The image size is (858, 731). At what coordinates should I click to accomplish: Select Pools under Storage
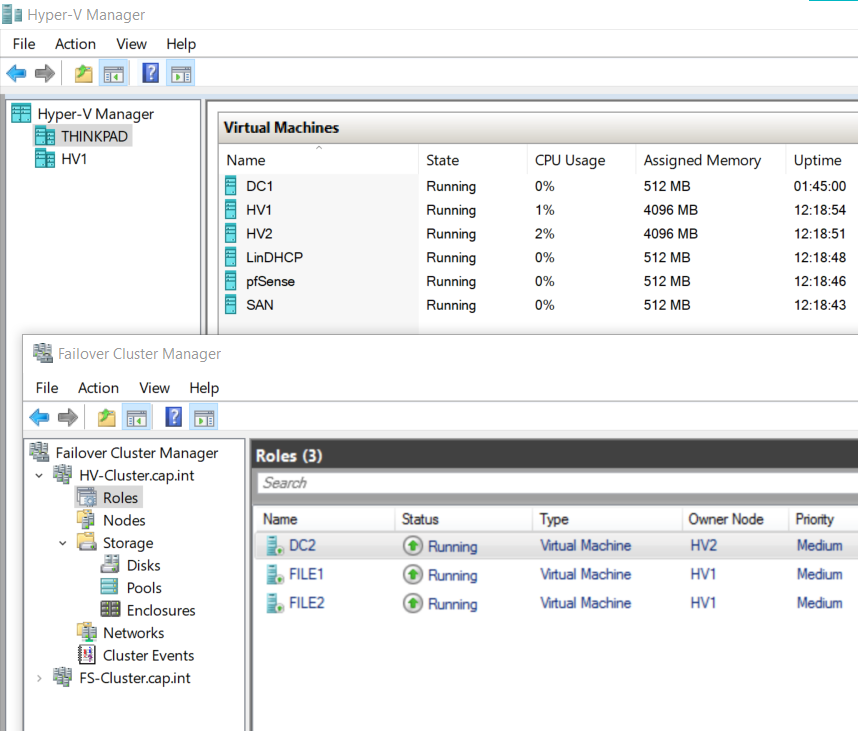click(144, 588)
